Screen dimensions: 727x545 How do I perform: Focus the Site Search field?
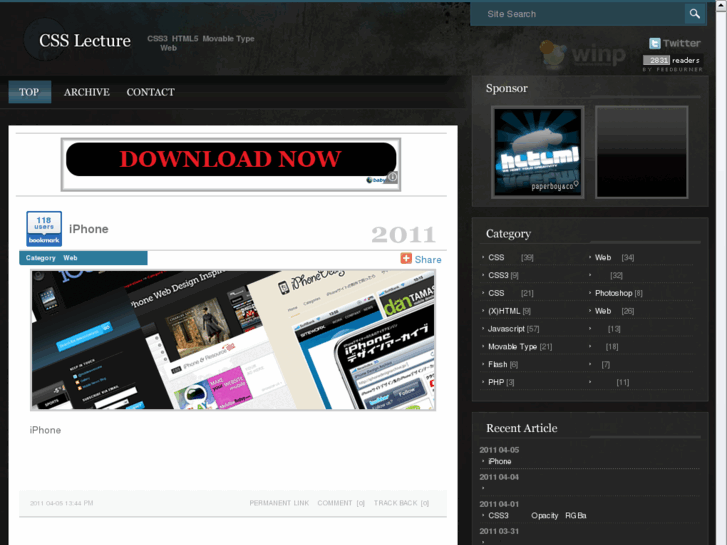577,14
